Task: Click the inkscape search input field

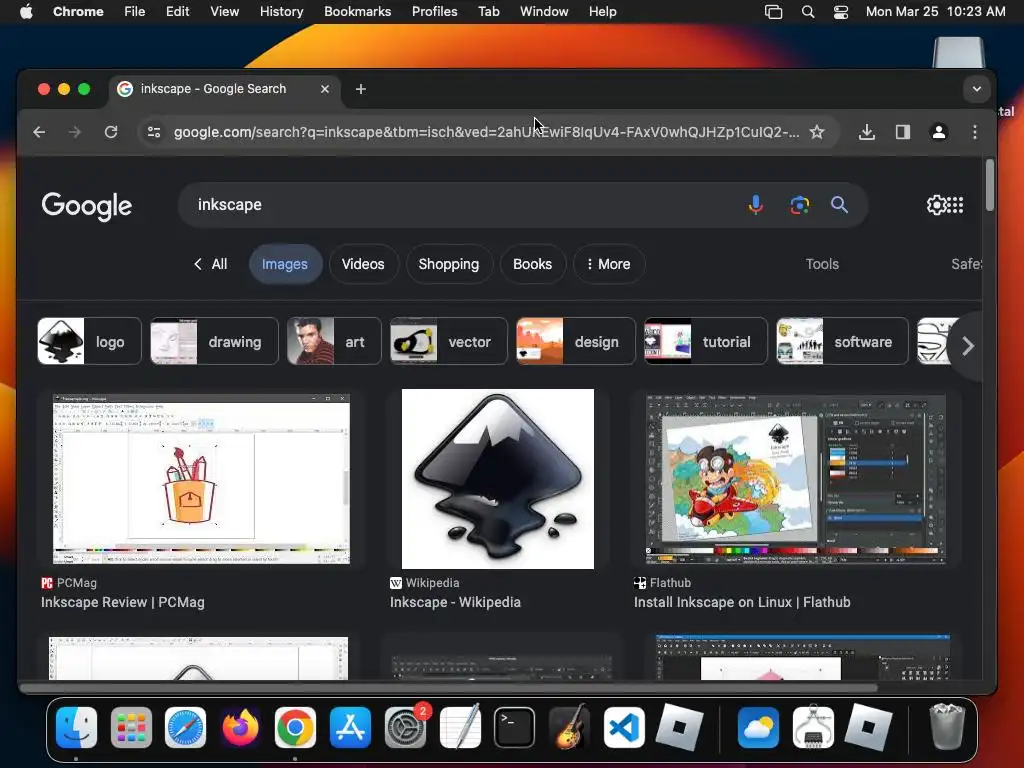Action: coord(457,205)
